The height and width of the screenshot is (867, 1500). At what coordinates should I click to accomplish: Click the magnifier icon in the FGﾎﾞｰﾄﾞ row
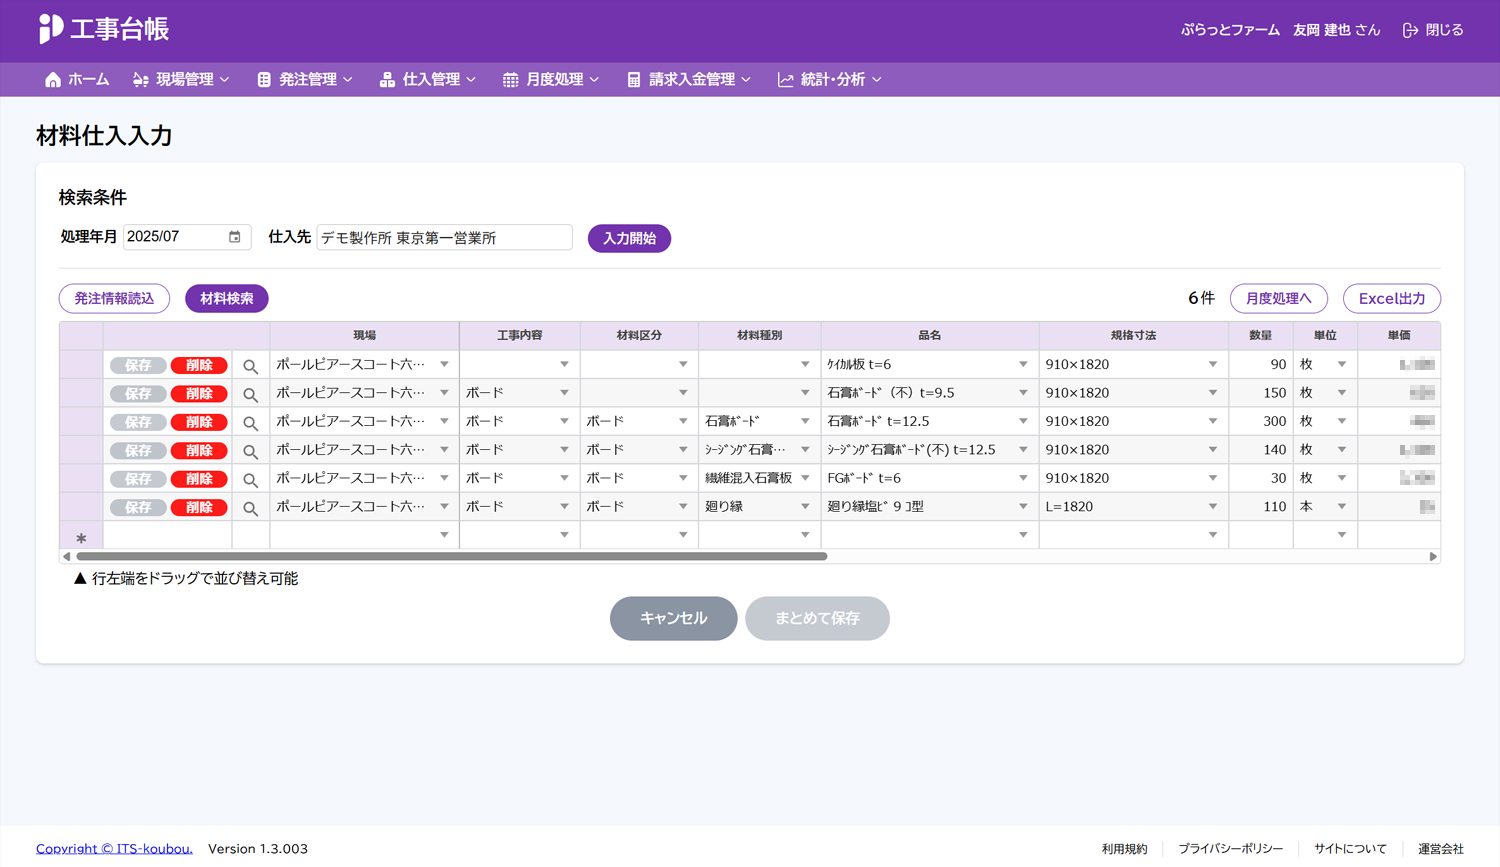[x=251, y=480]
